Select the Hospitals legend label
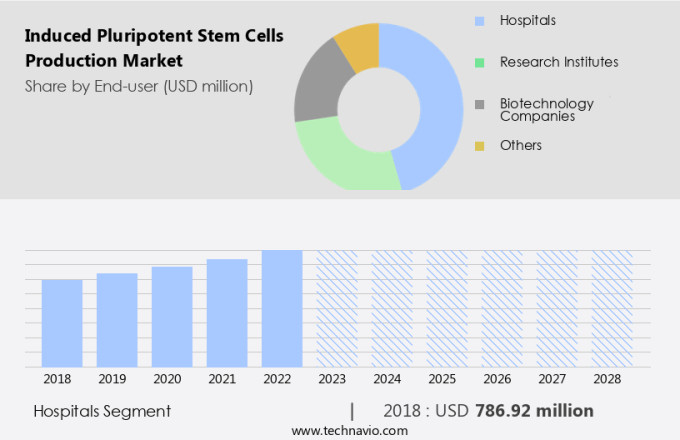 pos(528,20)
